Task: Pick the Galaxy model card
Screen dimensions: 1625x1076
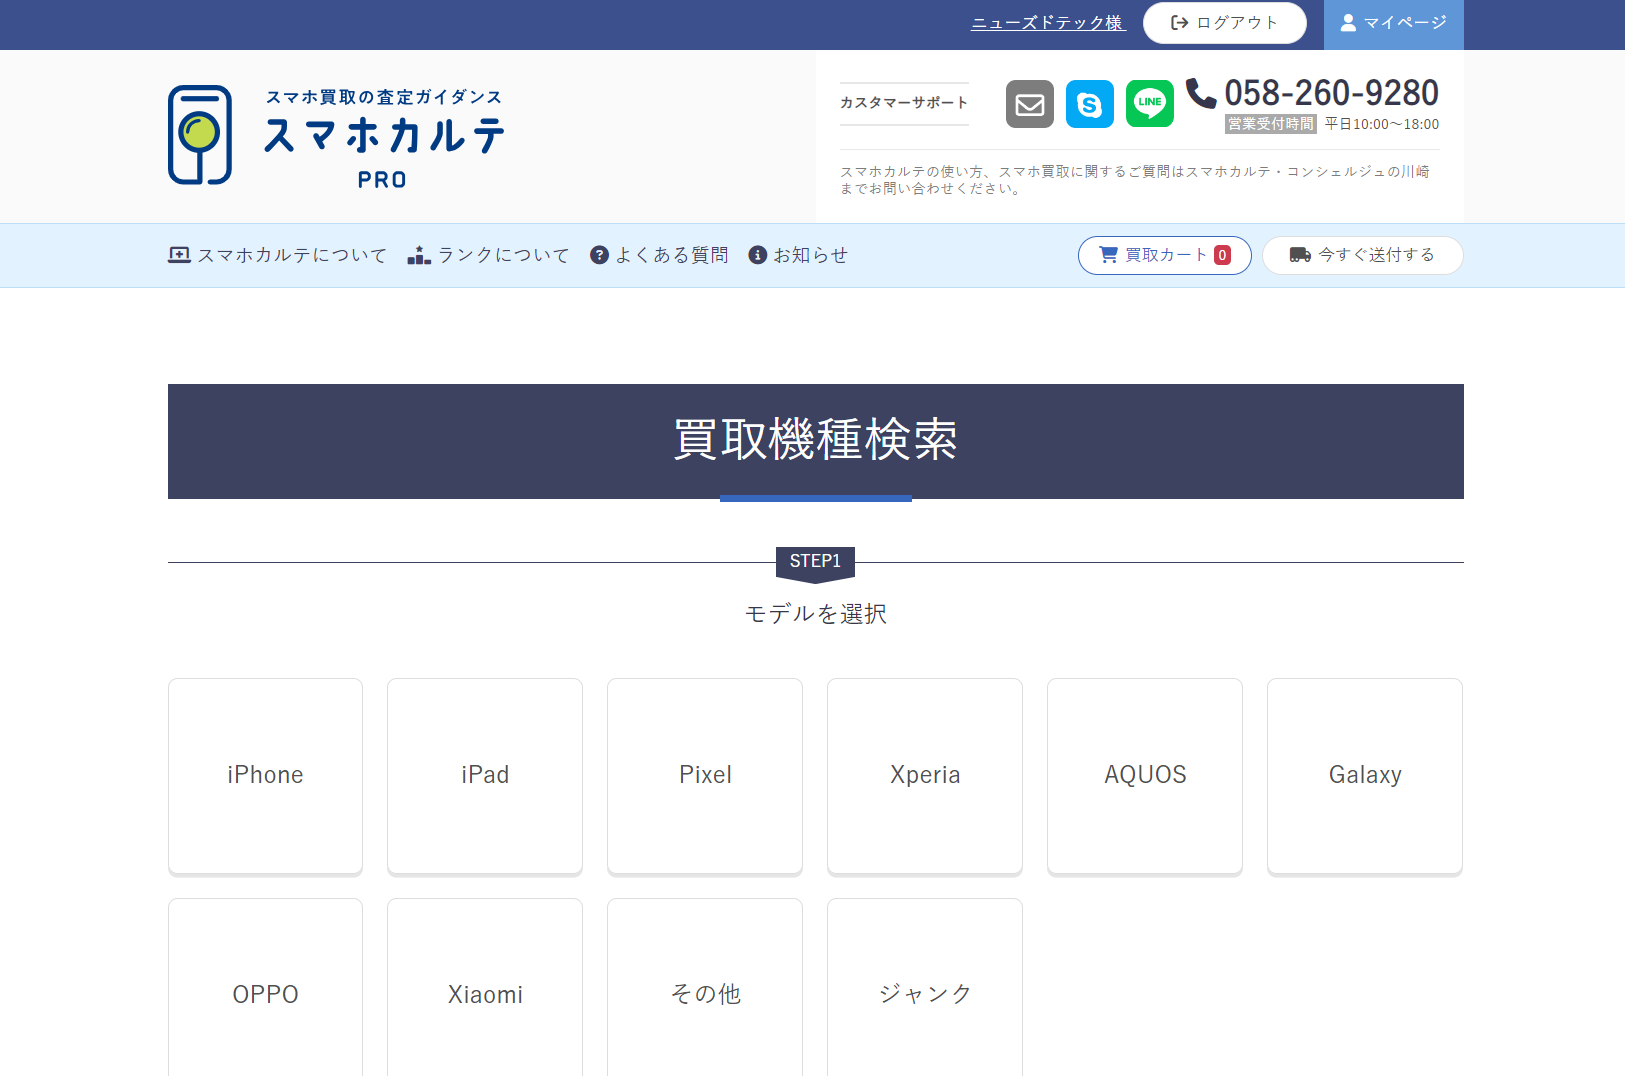Action: [x=1365, y=776]
